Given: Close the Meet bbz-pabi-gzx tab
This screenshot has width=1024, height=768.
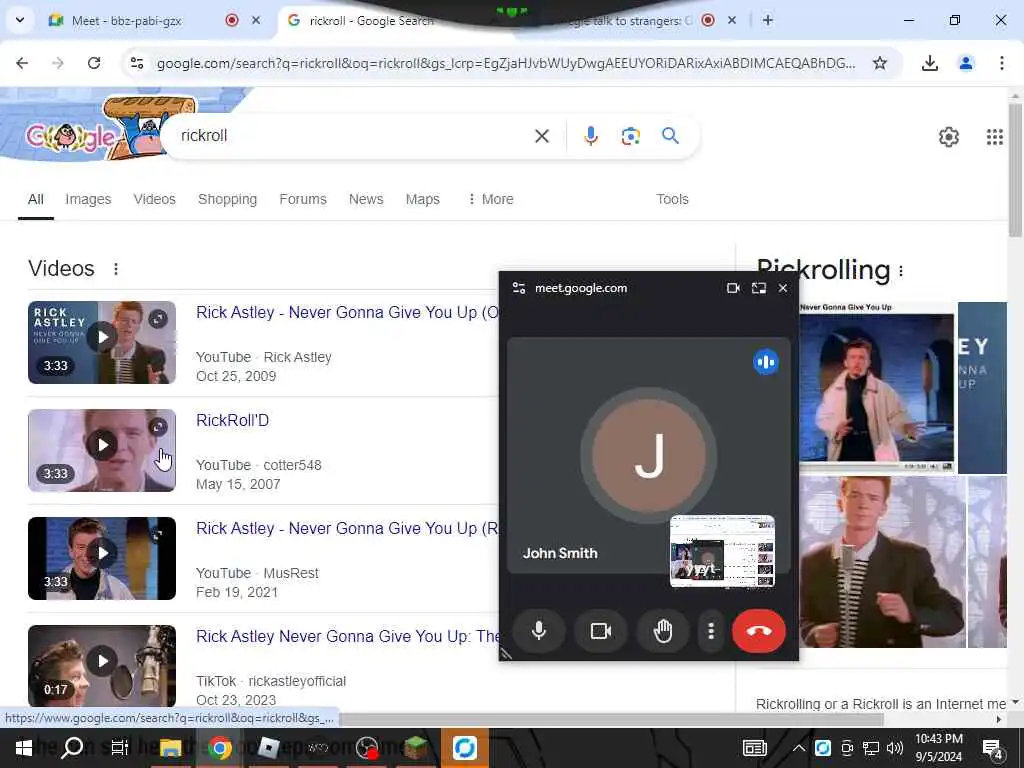Looking at the screenshot, I should [x=256, y=20].
